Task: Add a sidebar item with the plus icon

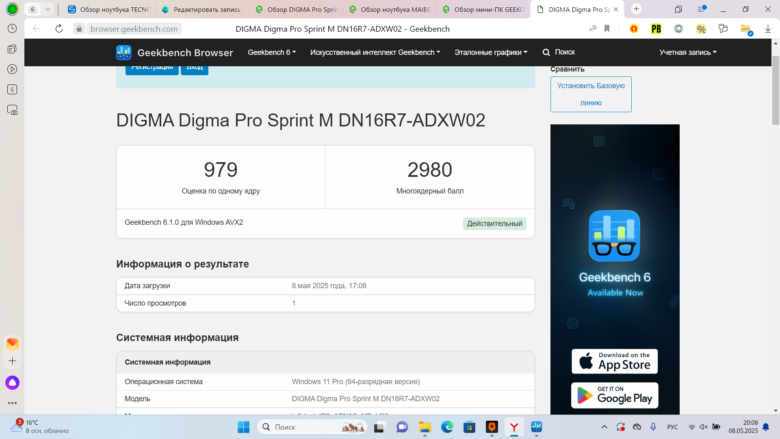Action: click(x=12, y=361)
